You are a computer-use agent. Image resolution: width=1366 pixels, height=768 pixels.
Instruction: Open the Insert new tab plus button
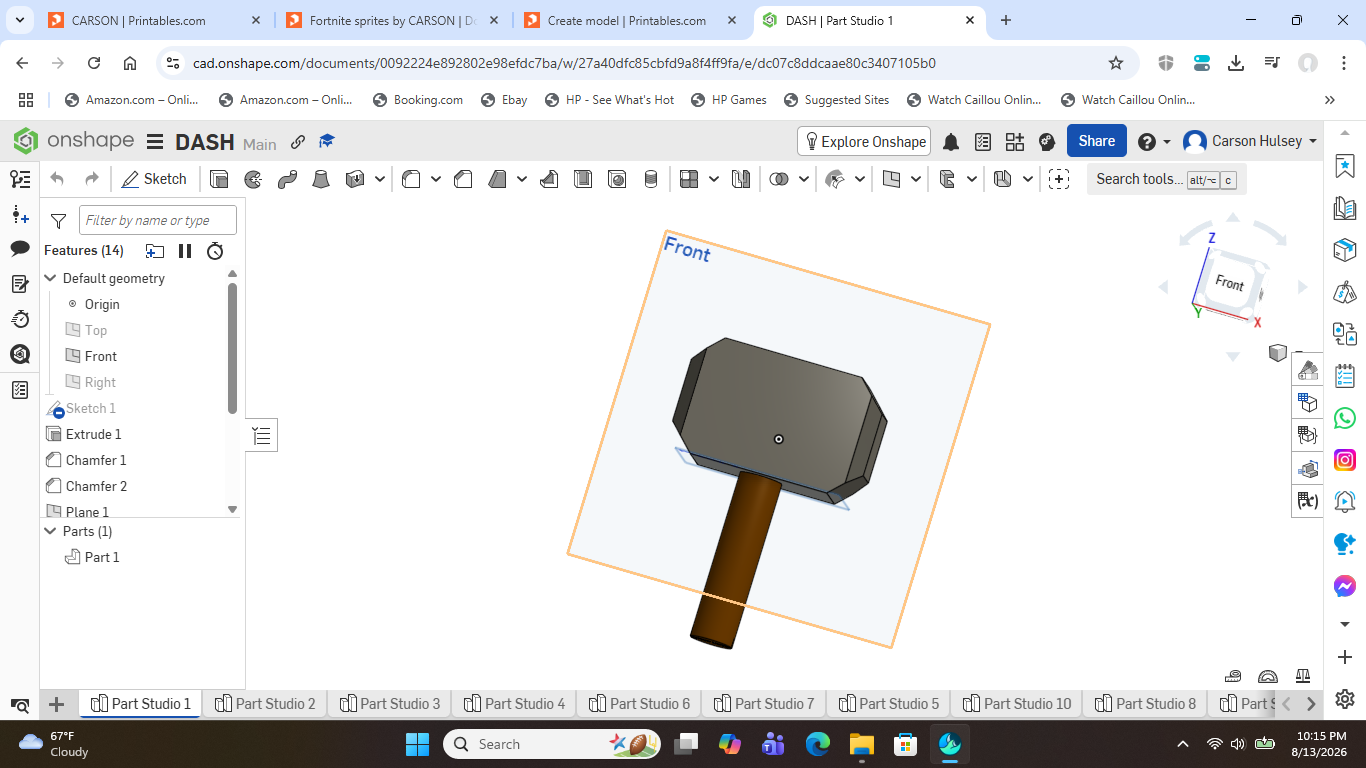57,704
